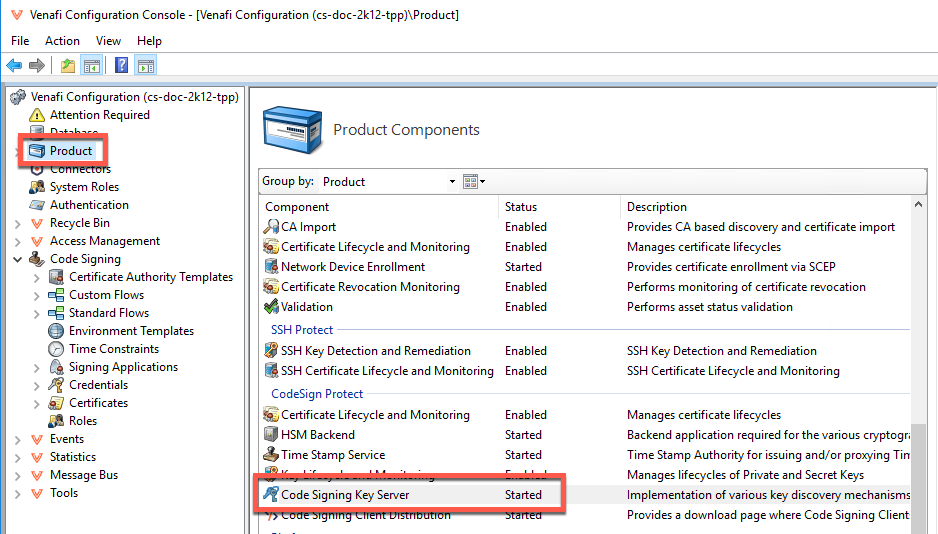This screenshot has height=534, width=938.
Task: Open the View menu
Action: tap(108, 41)
